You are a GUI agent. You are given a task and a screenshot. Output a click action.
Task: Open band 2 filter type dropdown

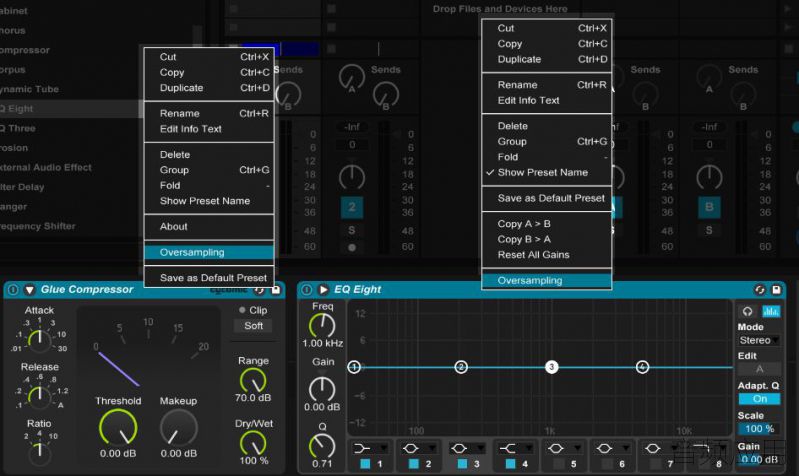419,448
